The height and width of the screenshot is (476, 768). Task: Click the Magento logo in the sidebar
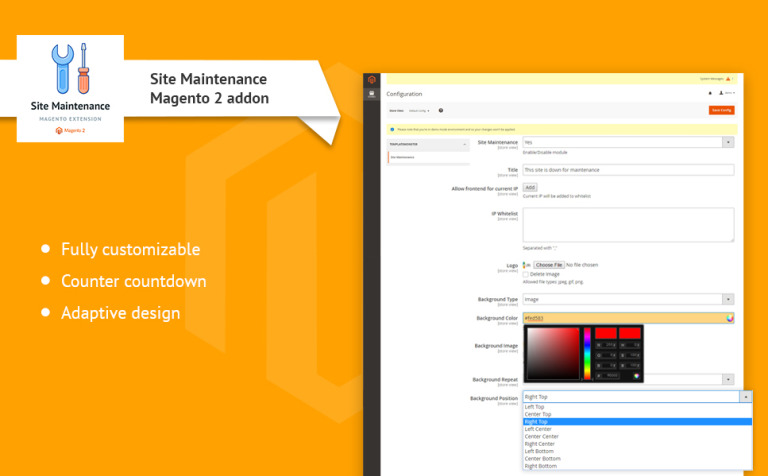[x=372, y=79]
